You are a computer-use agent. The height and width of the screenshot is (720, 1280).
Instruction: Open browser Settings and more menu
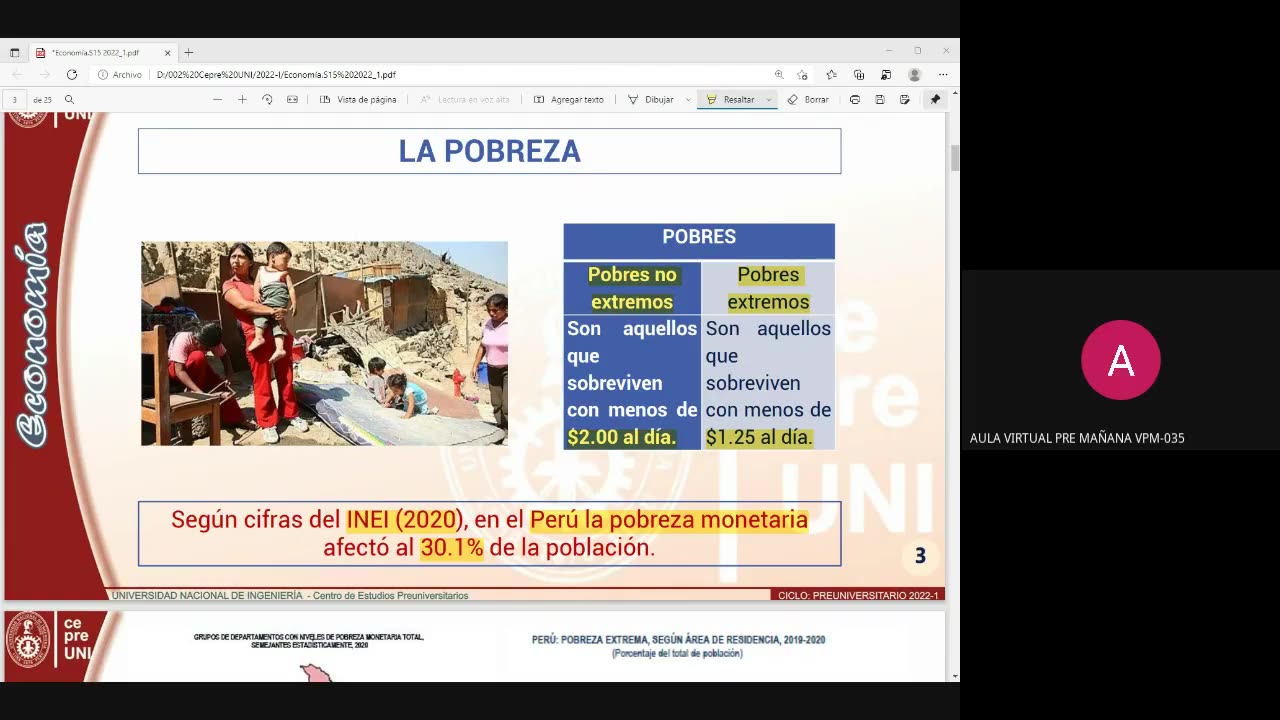(942, 75)
